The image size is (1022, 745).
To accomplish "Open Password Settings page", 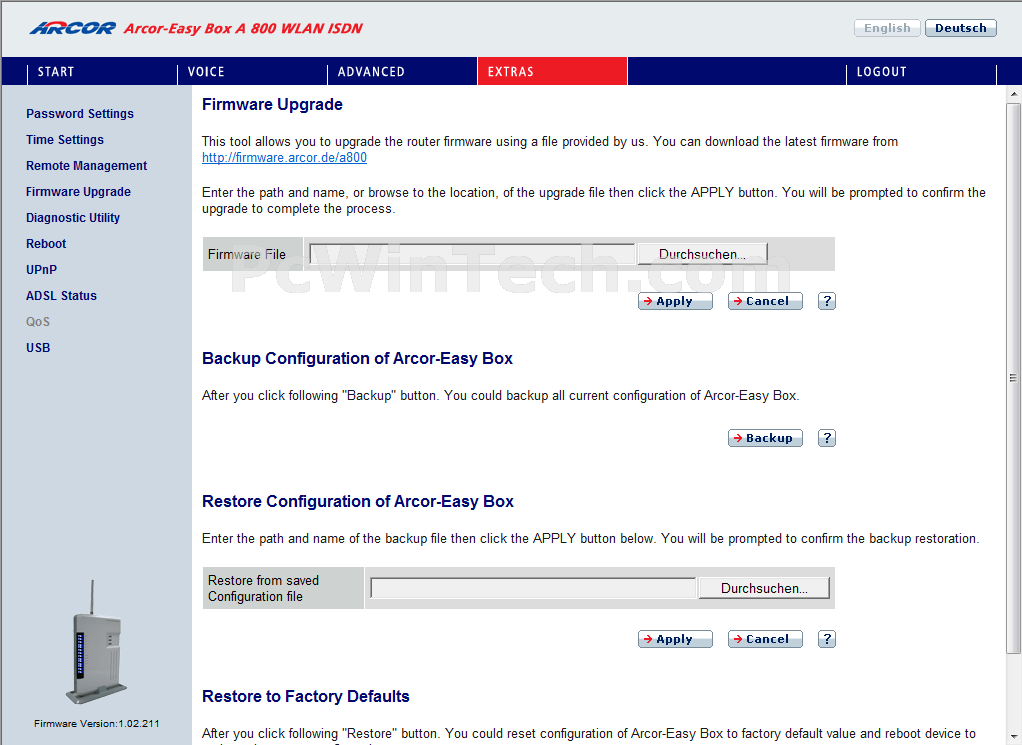I will coord(80,113).
